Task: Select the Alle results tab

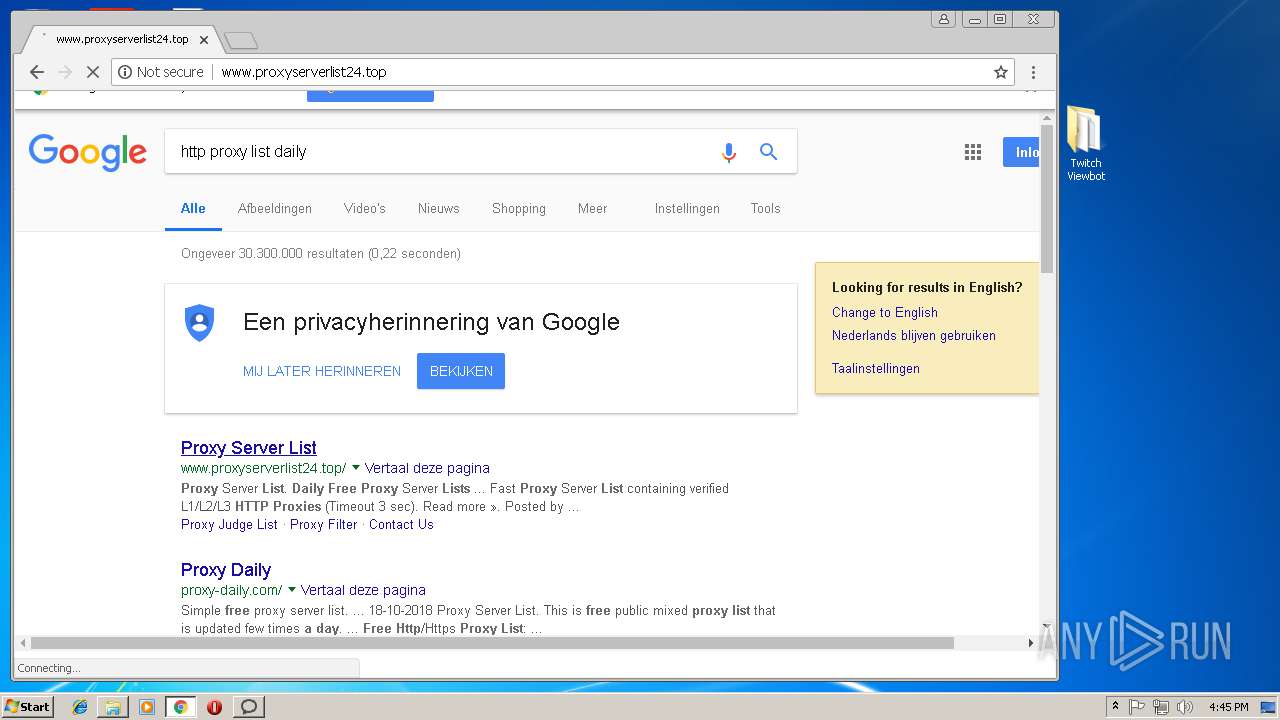Action: tap(193, 208)
